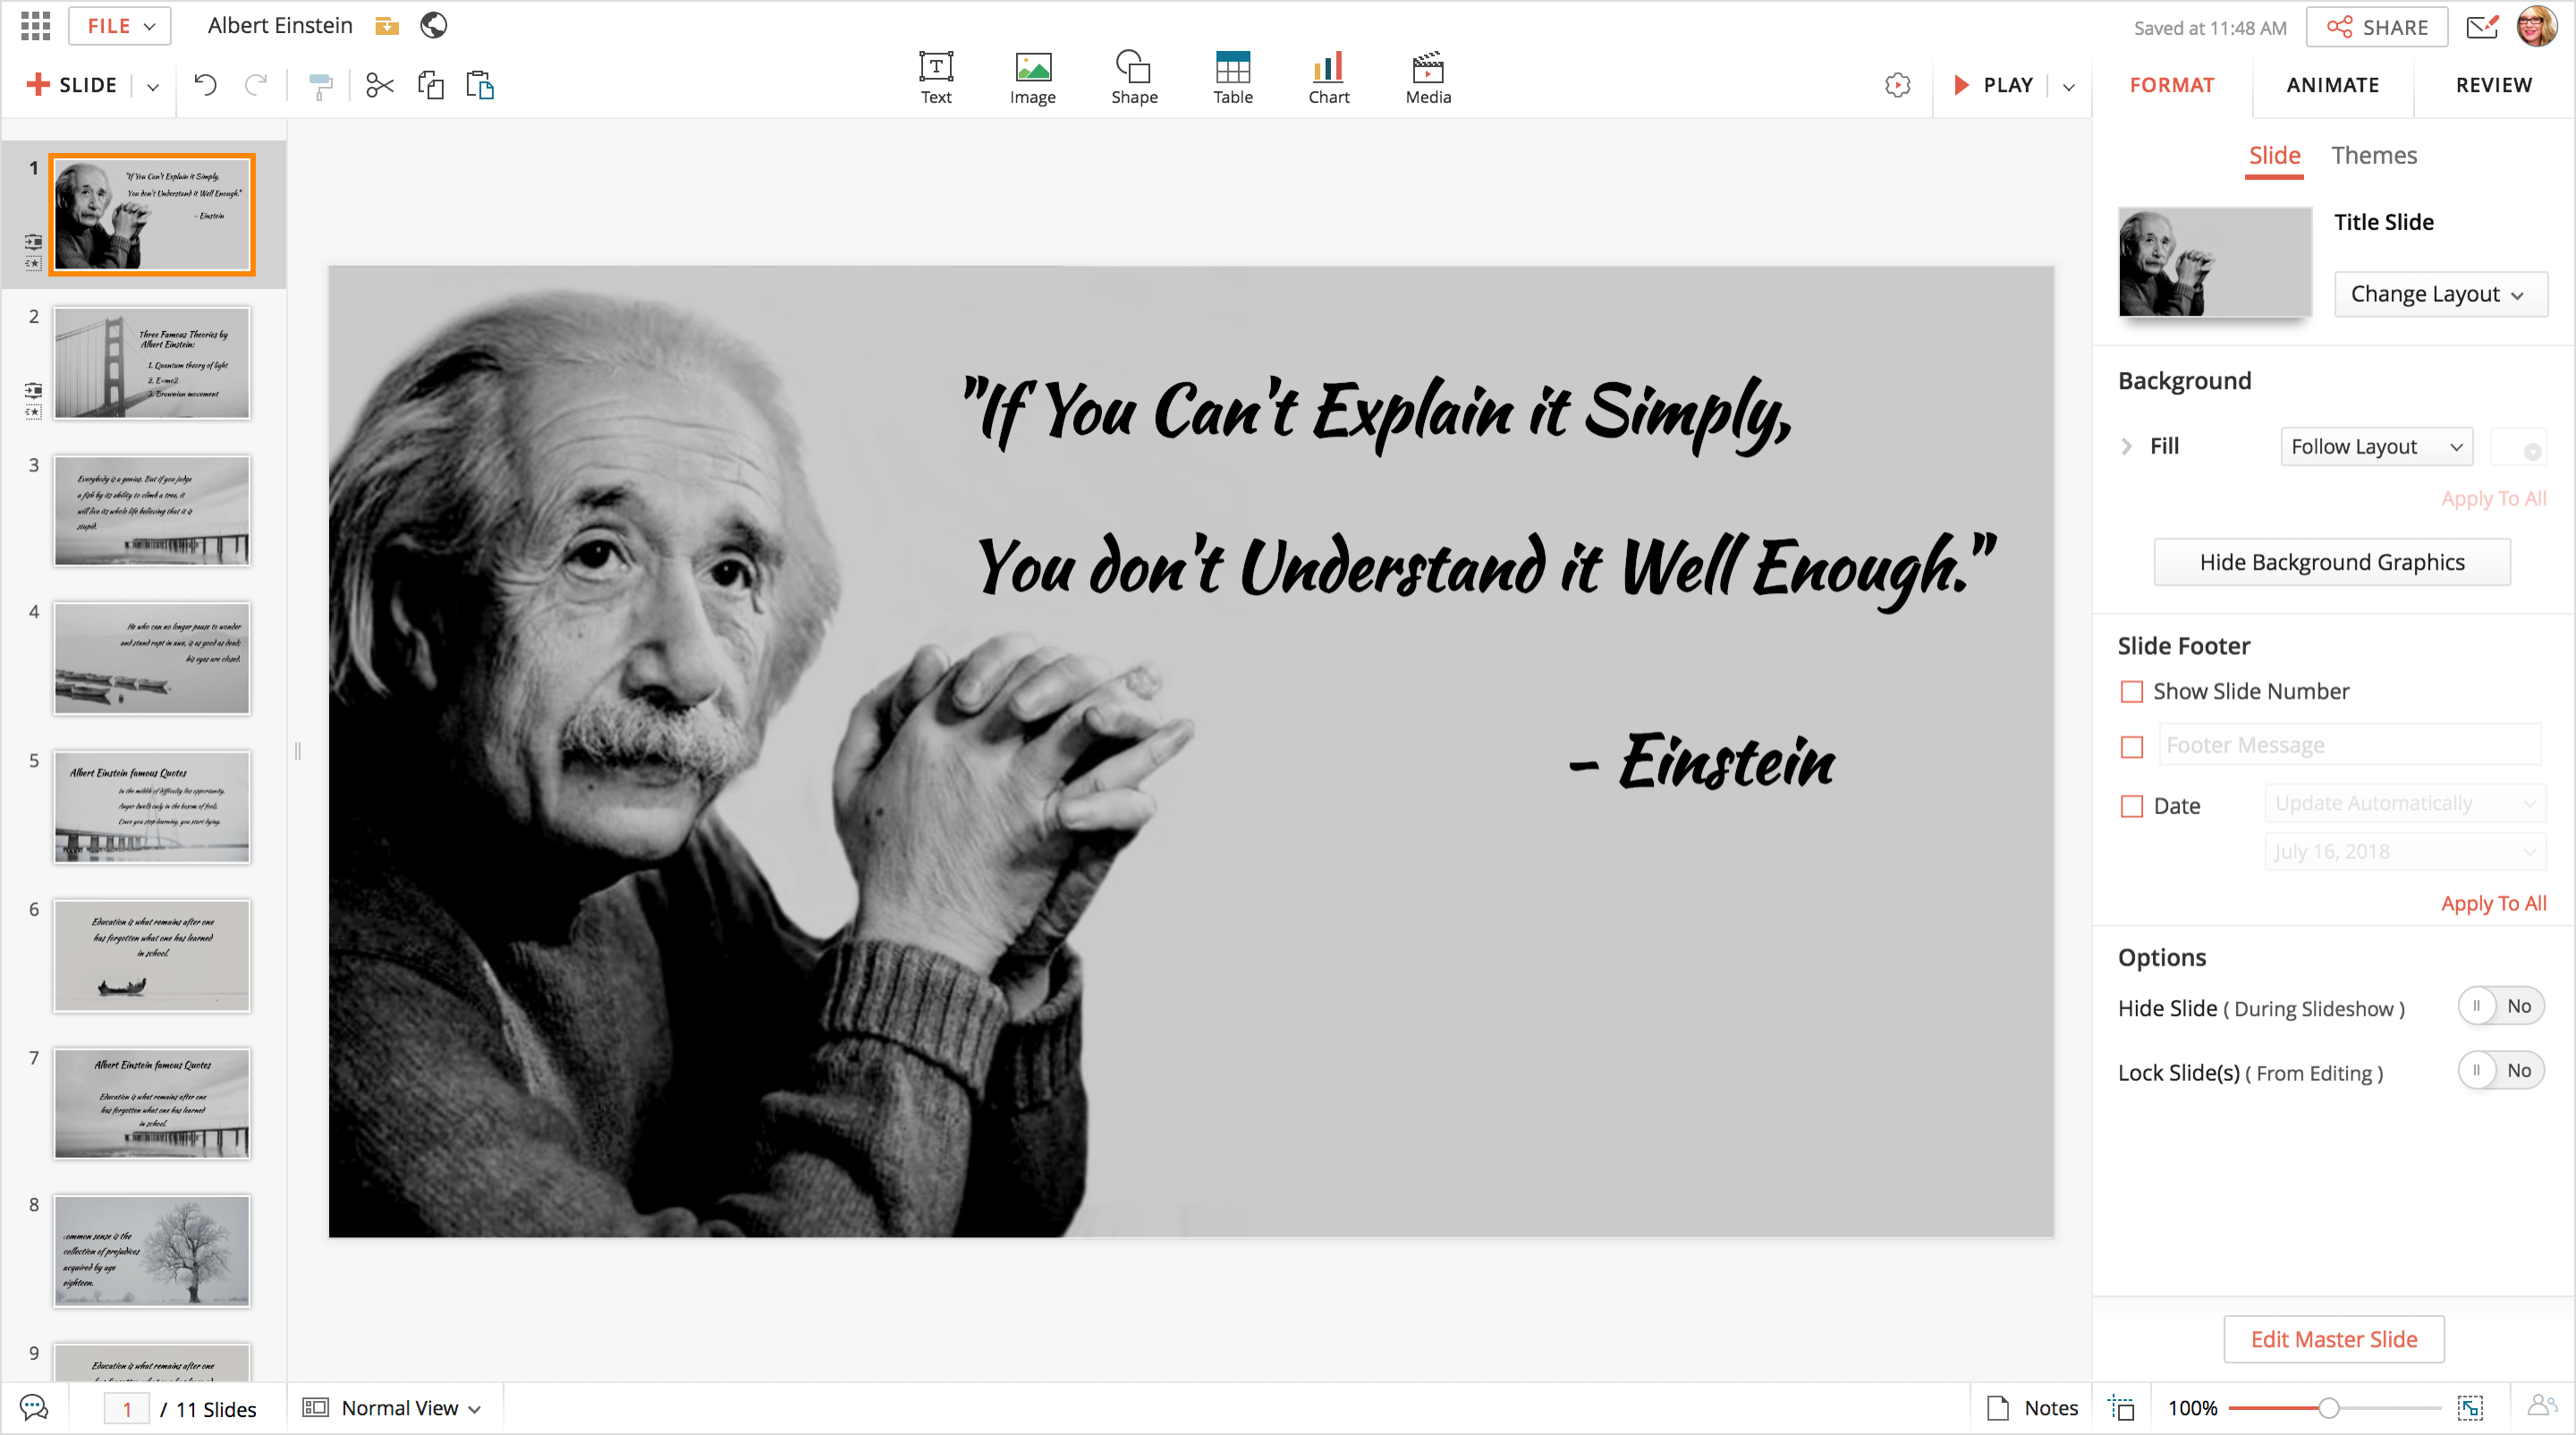This screenshot has height=1435, width=2576.
Task: Check the Date footer checkbox
Action: click(x=2132, y=807)
